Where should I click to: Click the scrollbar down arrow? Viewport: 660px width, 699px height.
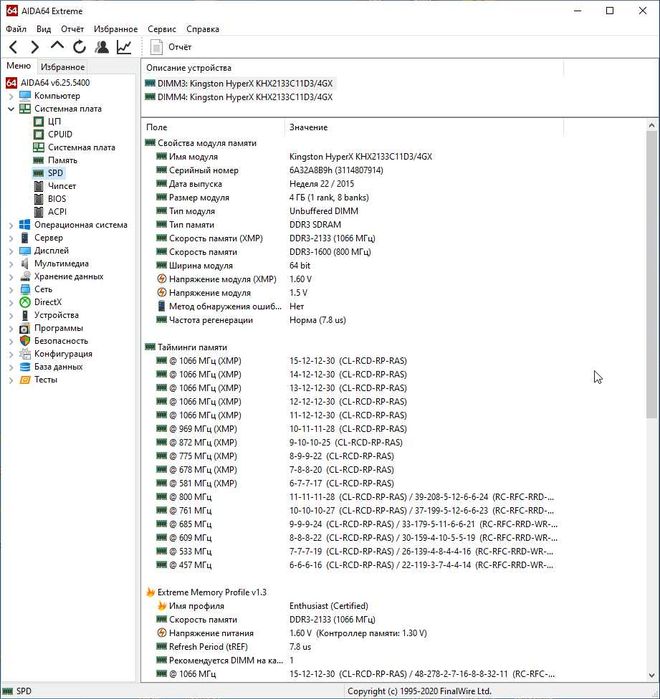tap(651, 675)
